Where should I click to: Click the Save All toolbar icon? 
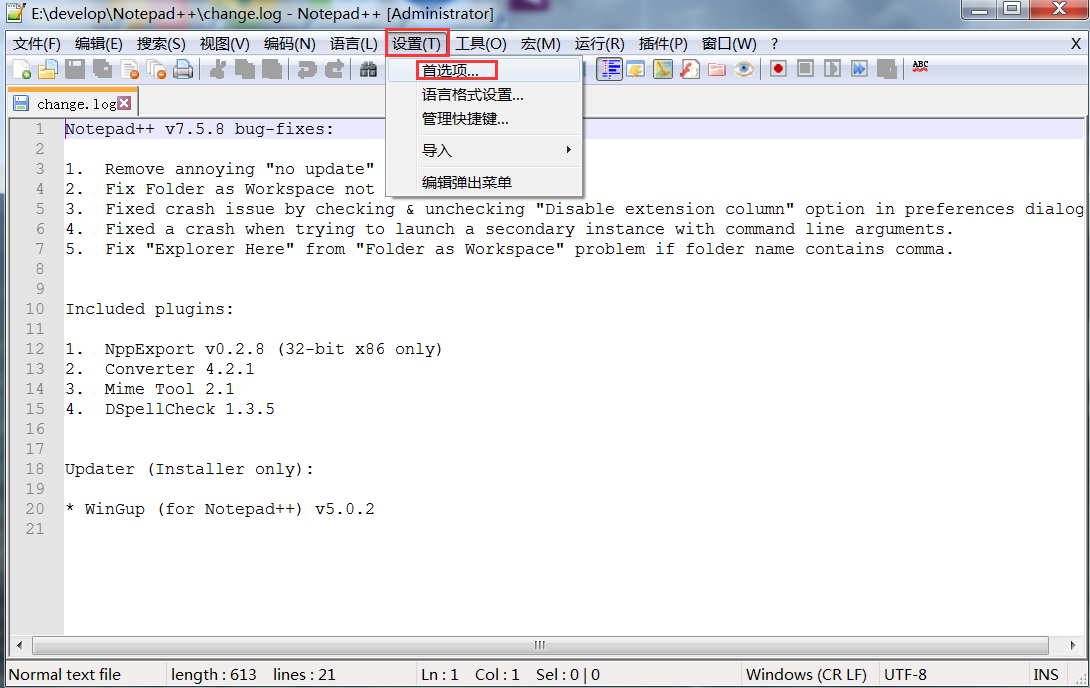(102, 69)
